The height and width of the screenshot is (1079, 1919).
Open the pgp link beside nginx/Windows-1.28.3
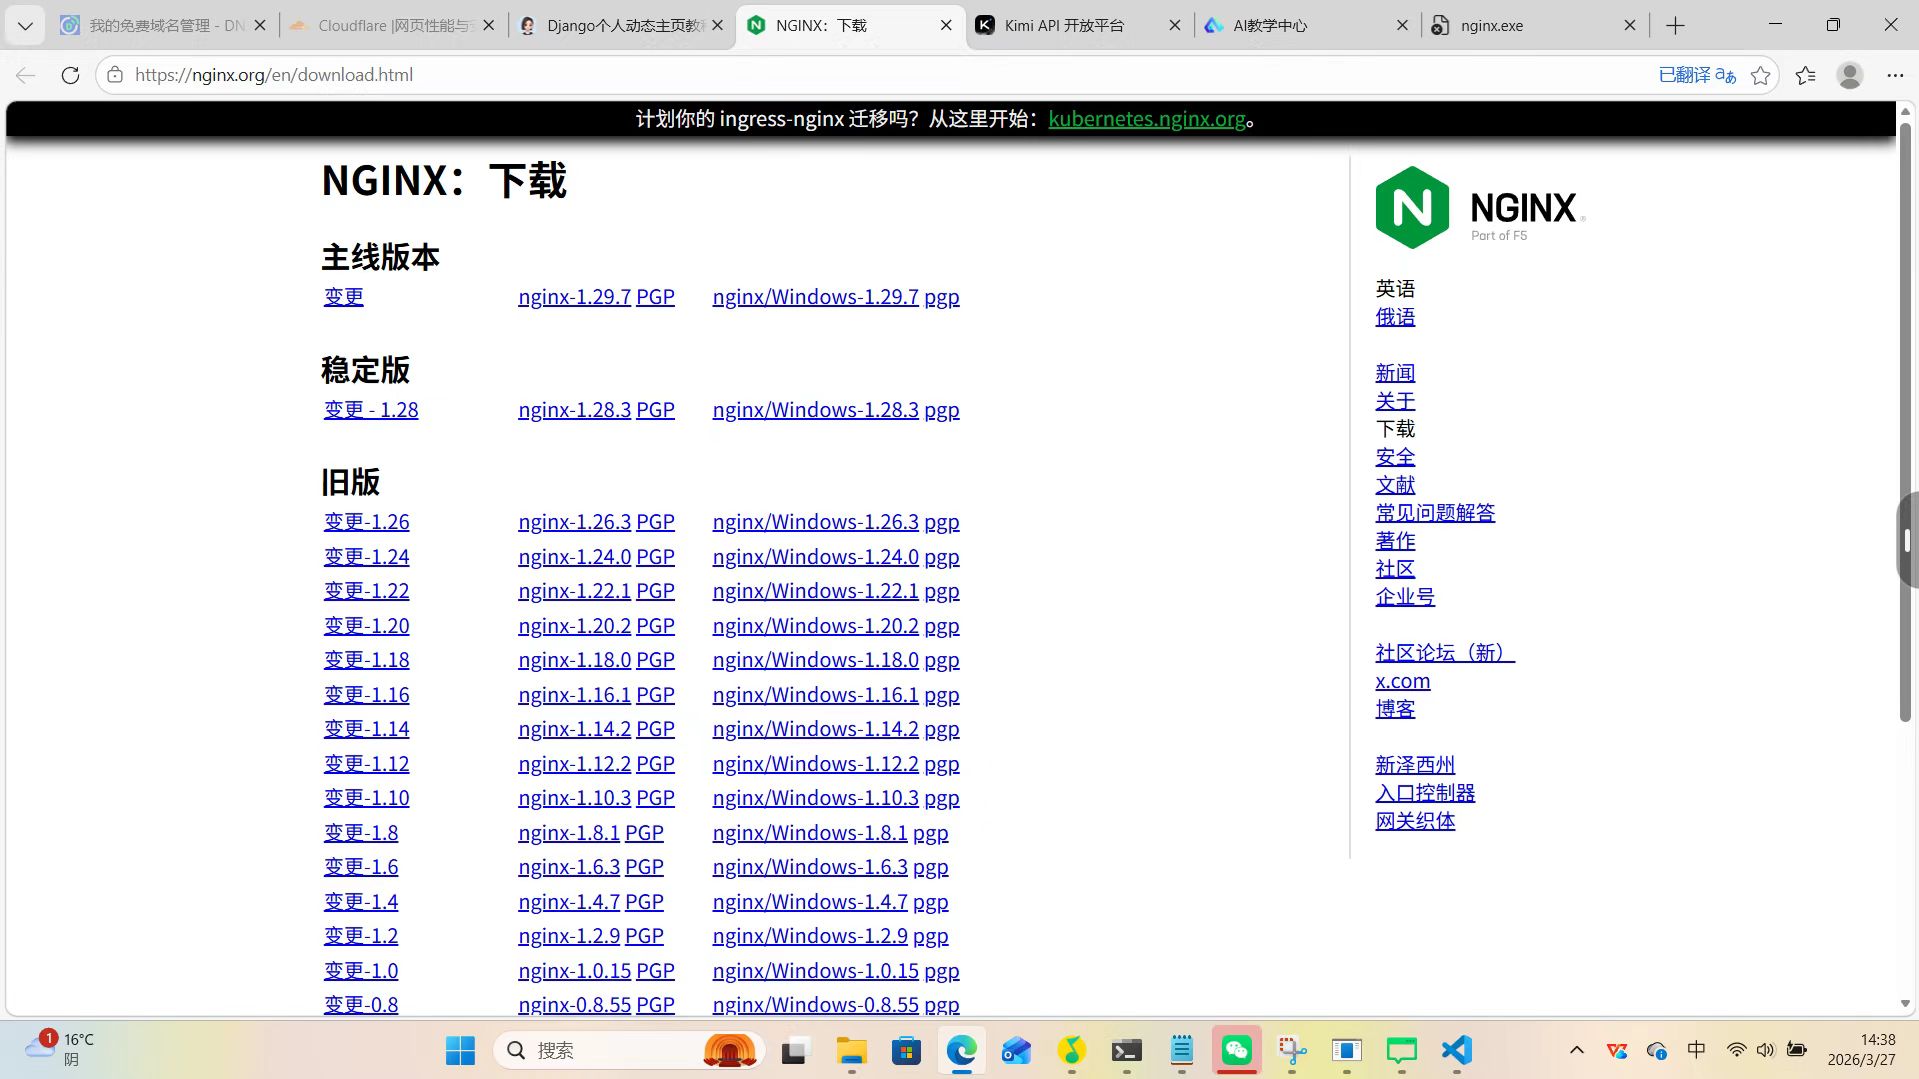[942, 410]
